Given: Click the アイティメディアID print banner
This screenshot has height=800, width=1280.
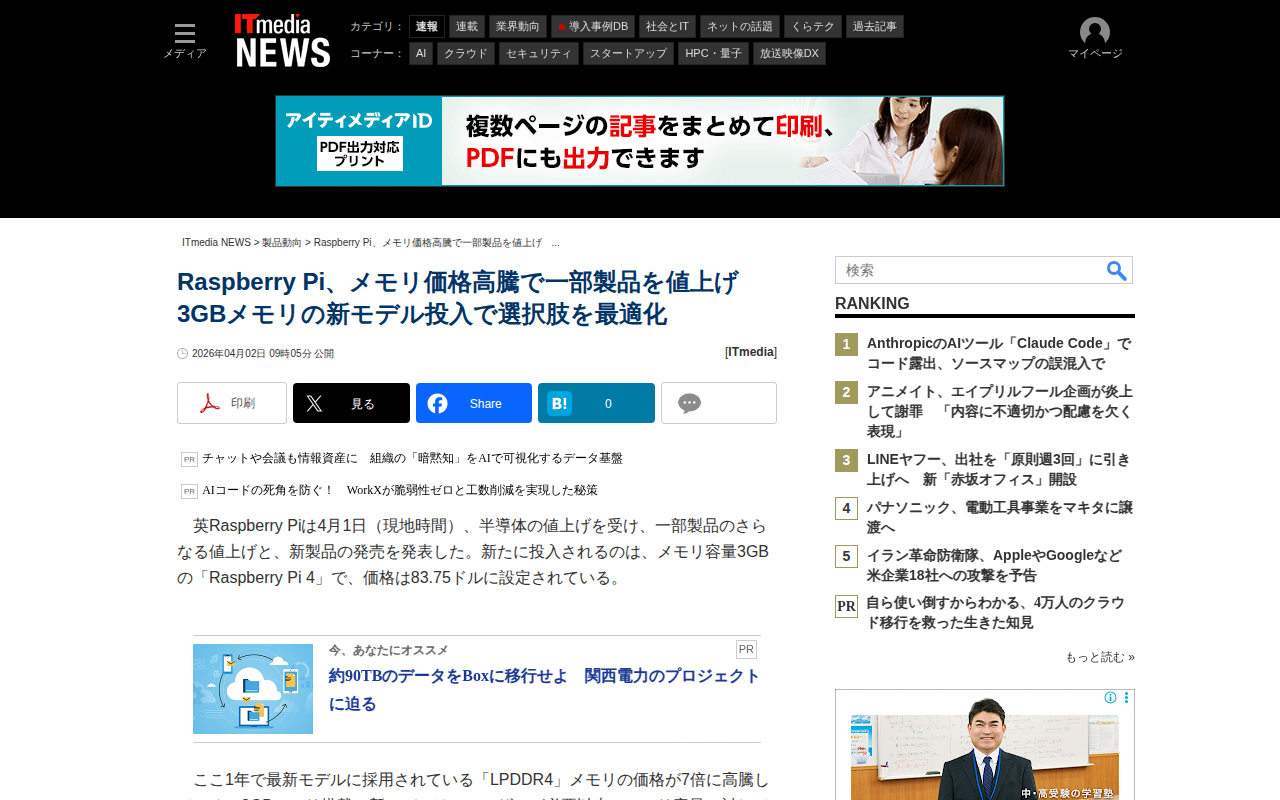Looking at the screenshot, I should click(640, 141).
